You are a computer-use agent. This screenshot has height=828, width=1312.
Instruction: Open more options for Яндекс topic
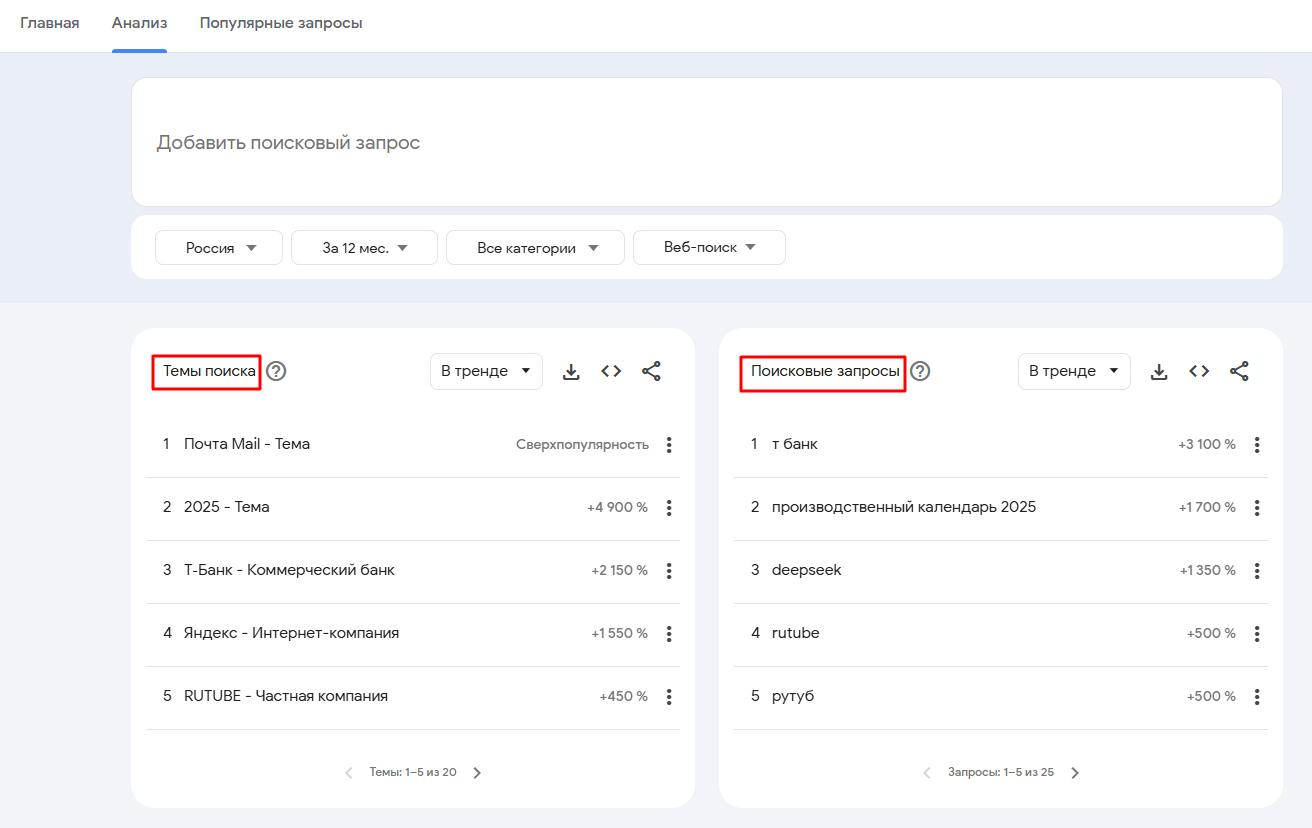[669, 634]
